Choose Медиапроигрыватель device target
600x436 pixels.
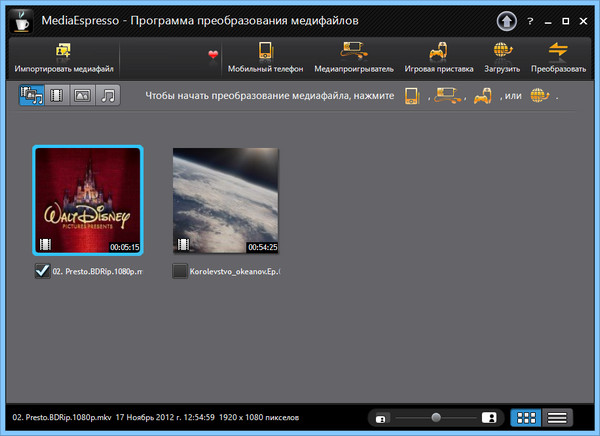(x=354, y=58)
